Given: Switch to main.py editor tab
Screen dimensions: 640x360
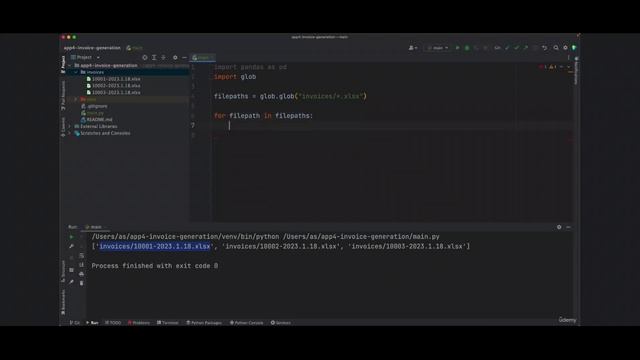Looking at the screenshot, I should (x=203, y=58).
